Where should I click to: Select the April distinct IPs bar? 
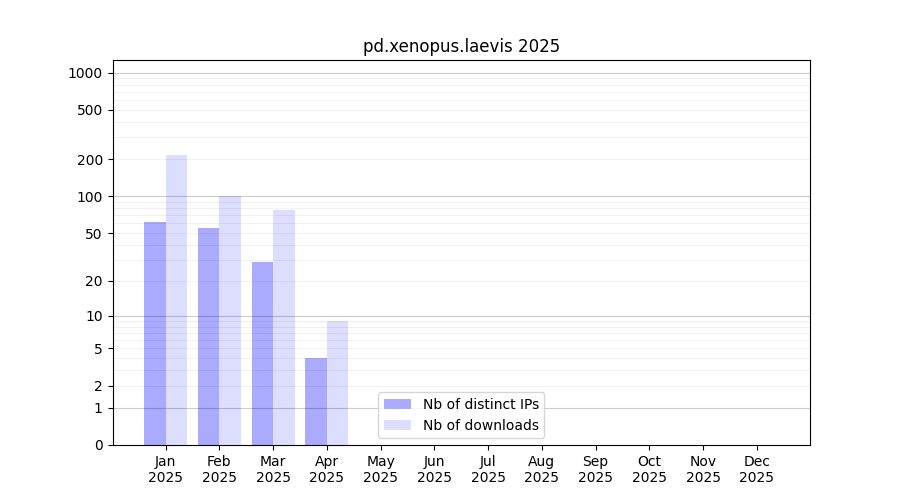click(x=316, y=401)
